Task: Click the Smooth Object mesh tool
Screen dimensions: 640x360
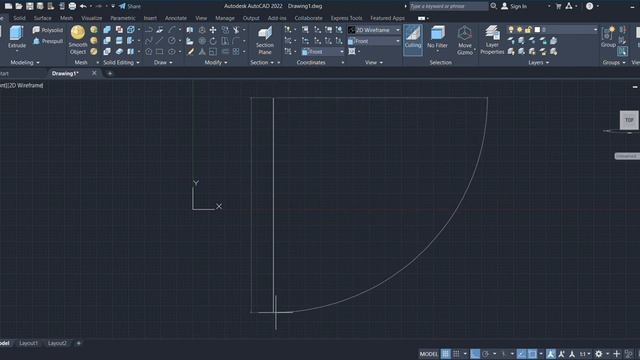Action: pyautogui.click(x=78, y=40)
